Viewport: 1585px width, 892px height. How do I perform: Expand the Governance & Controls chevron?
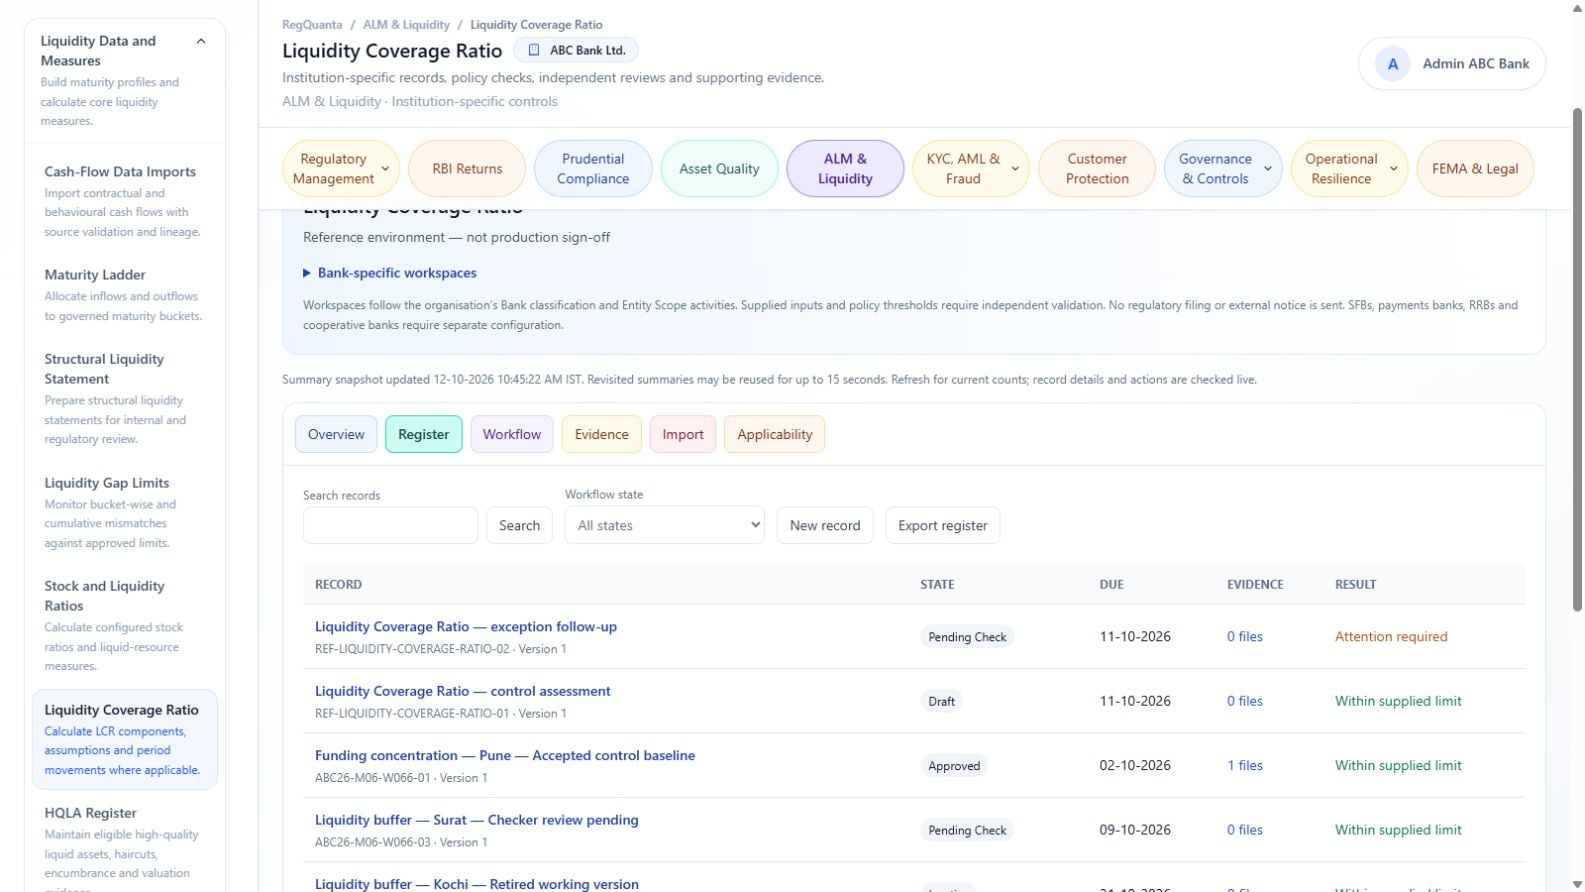pyautogui.click(x=1267, y=169)
